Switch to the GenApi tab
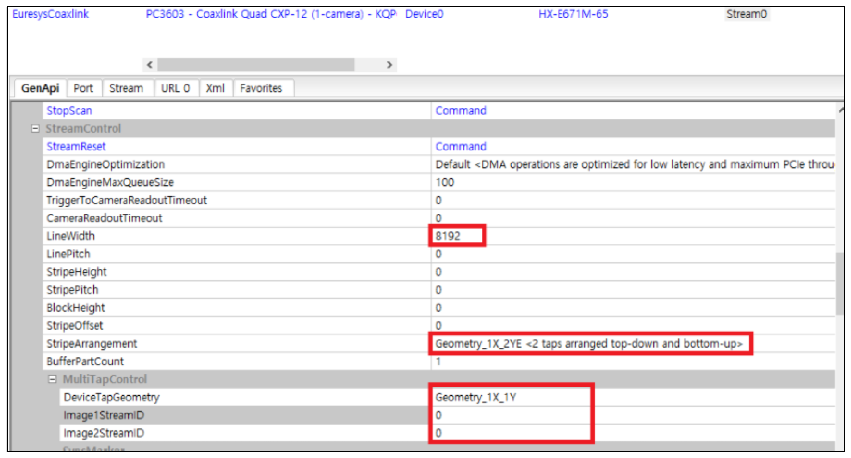Screen dimensions: 851x458 coord(40,88)
